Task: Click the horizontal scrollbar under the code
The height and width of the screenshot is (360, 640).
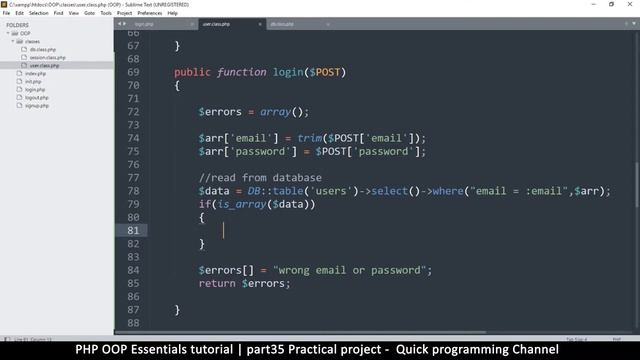Action: point(300,332)
